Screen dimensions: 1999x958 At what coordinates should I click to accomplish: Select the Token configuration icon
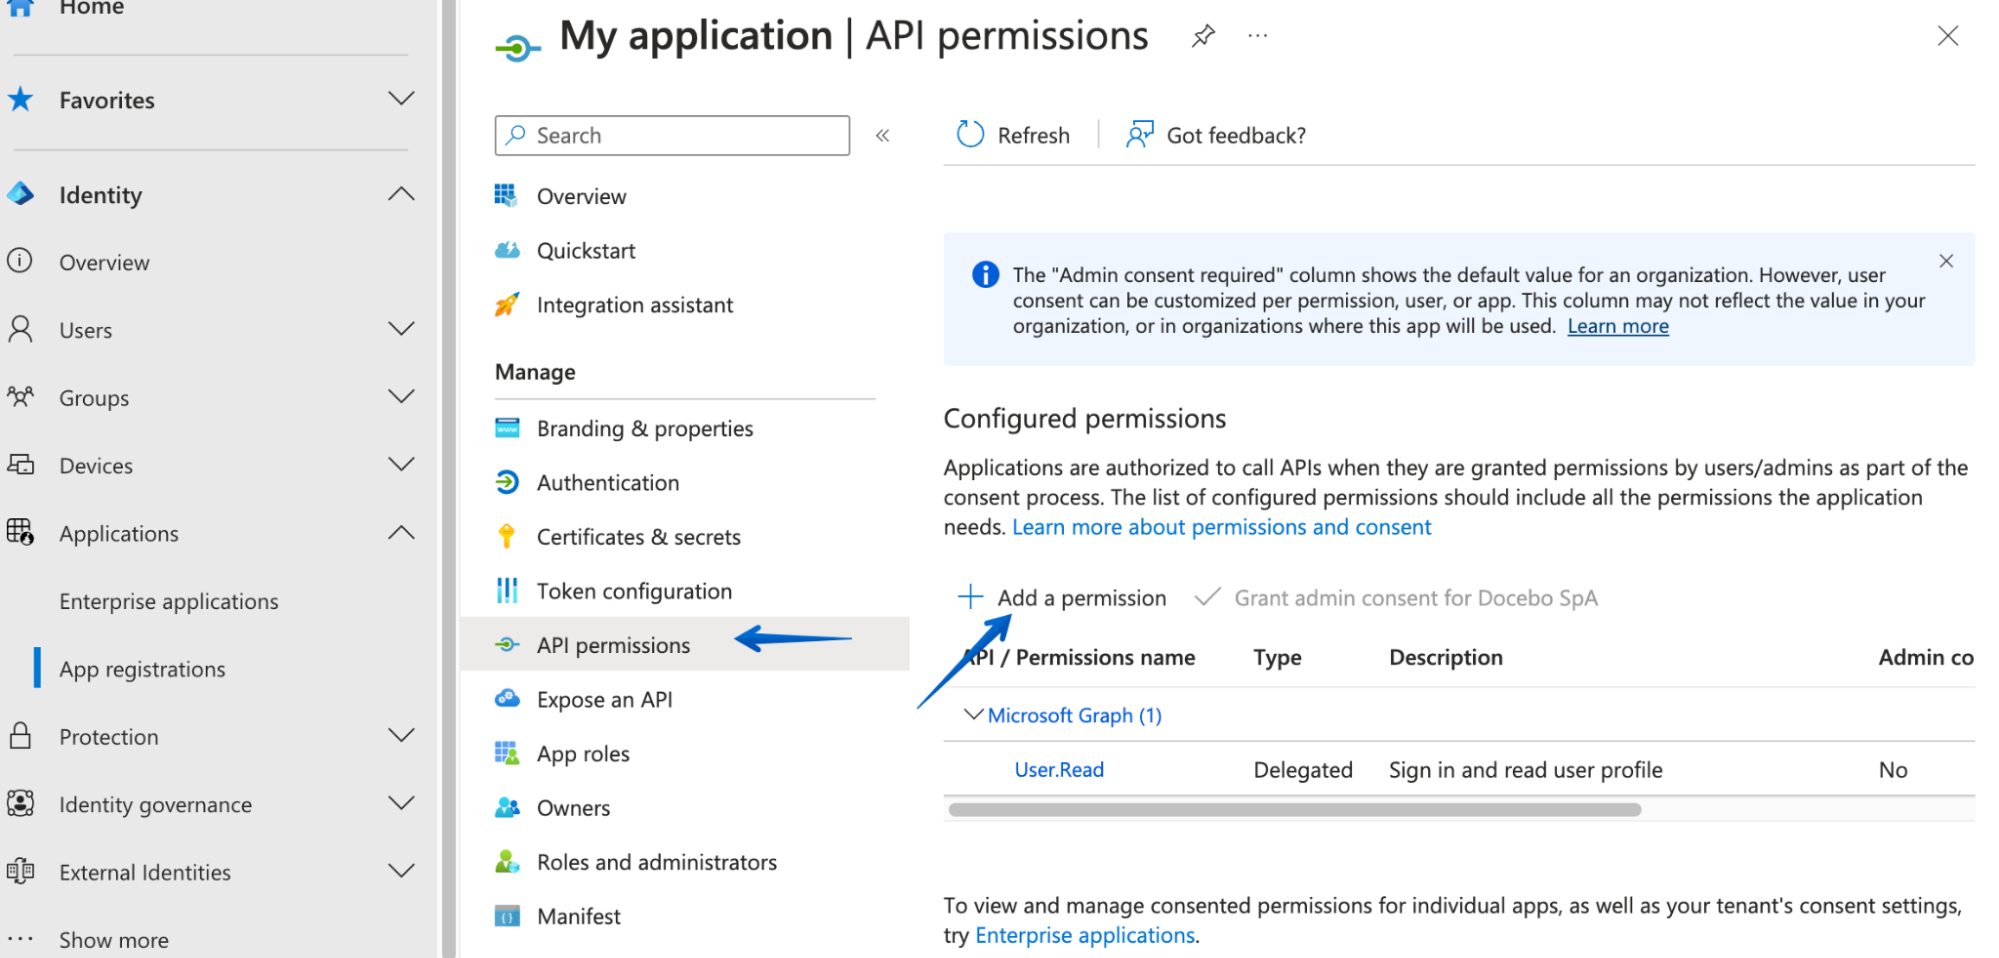pos(508,590)
